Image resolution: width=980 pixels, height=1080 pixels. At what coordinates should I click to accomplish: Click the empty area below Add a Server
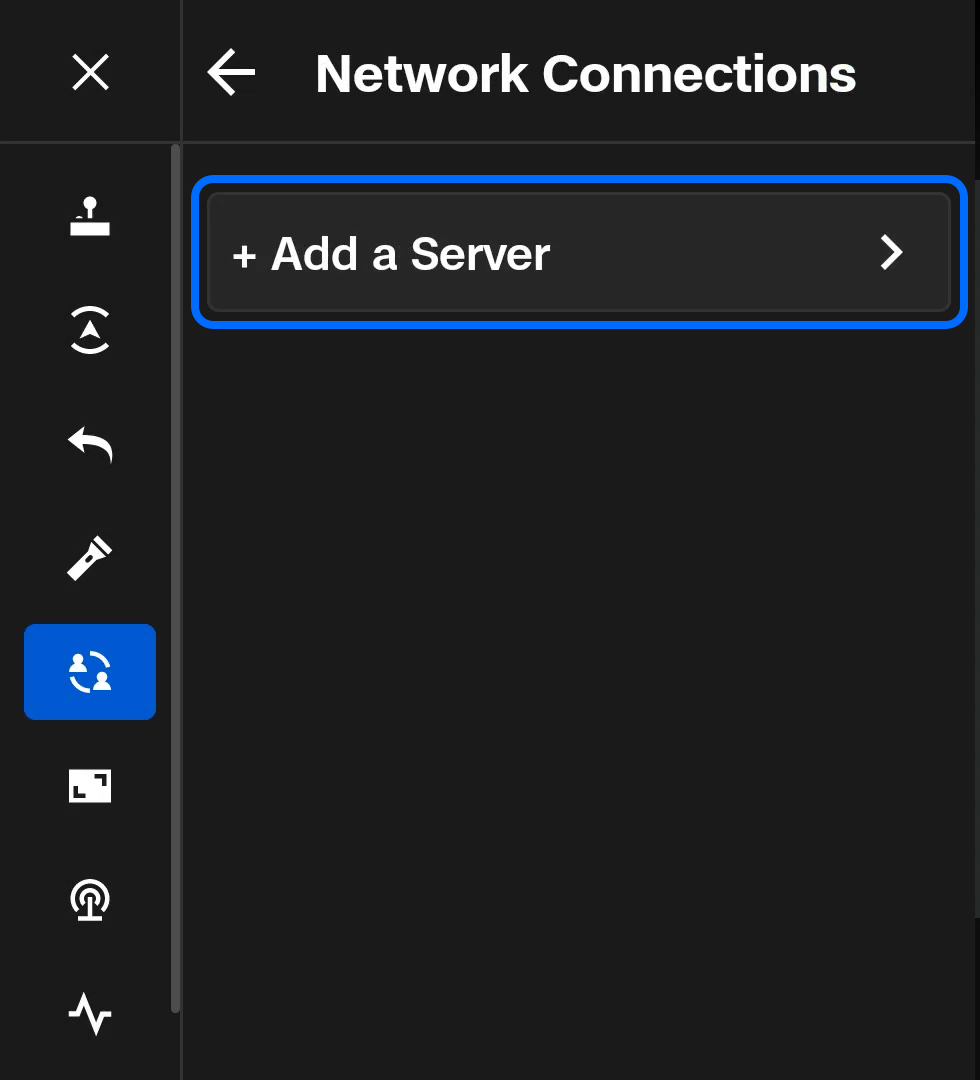tap(578, 650)
